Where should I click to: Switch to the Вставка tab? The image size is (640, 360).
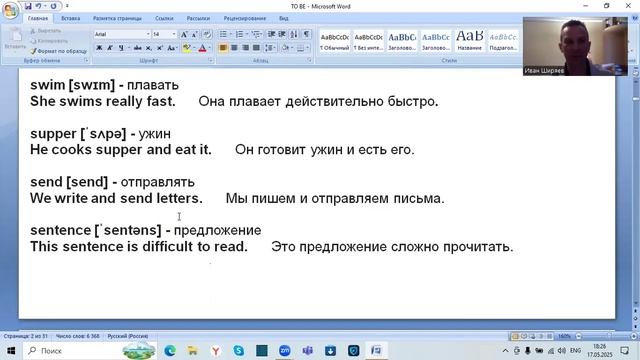(x=71, y=18)
